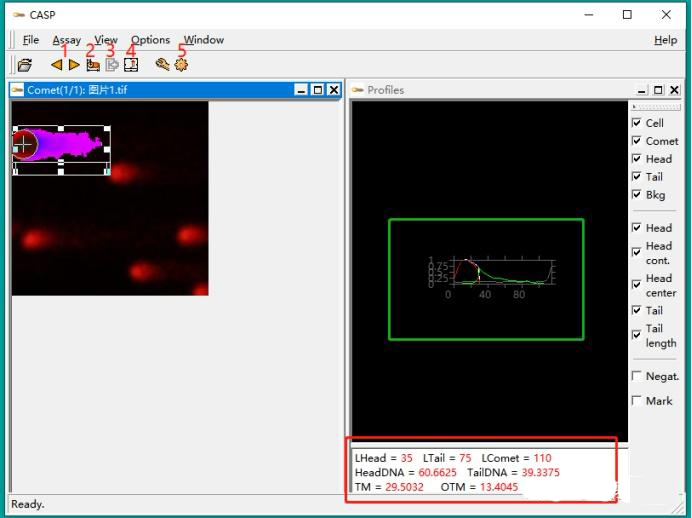Toggle the Head checkbox directly below Comet
Screen dimensions: 692x518
coord(636,158)
